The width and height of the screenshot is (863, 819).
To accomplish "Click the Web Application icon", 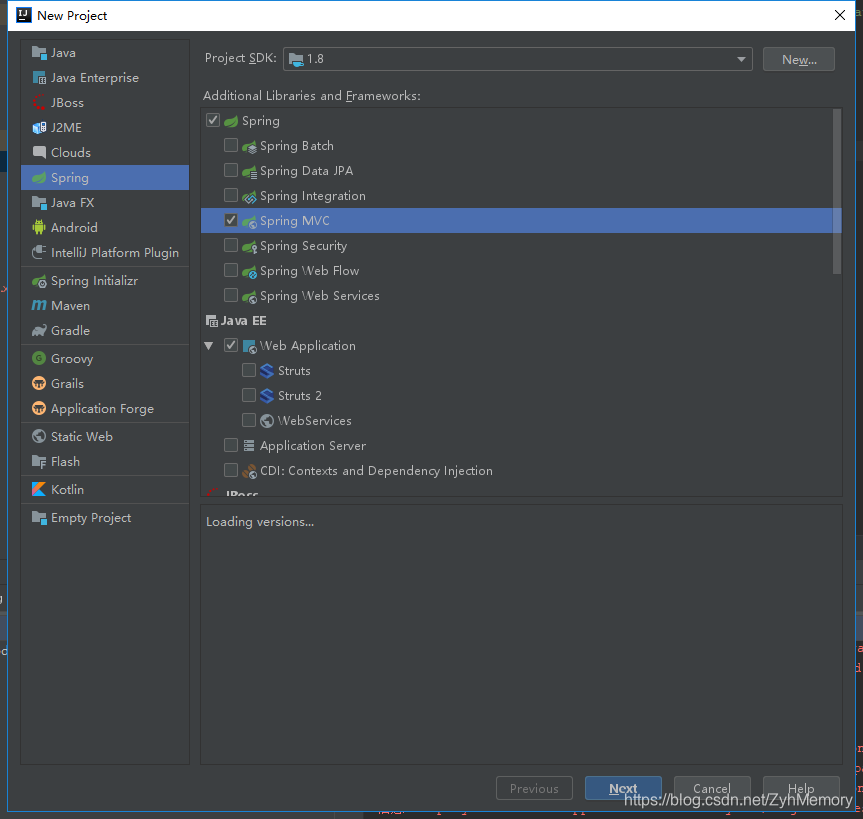I will tap(249, 346).
